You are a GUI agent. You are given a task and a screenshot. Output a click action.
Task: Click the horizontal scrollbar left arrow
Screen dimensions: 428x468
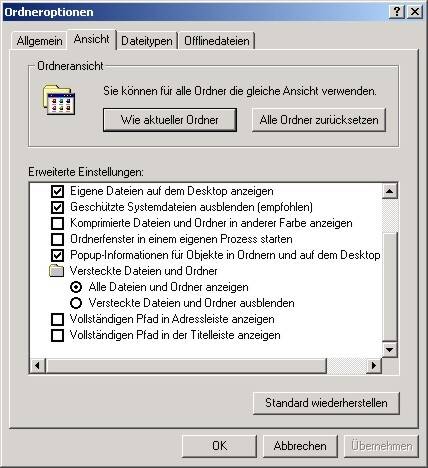(x=37, y=365)
